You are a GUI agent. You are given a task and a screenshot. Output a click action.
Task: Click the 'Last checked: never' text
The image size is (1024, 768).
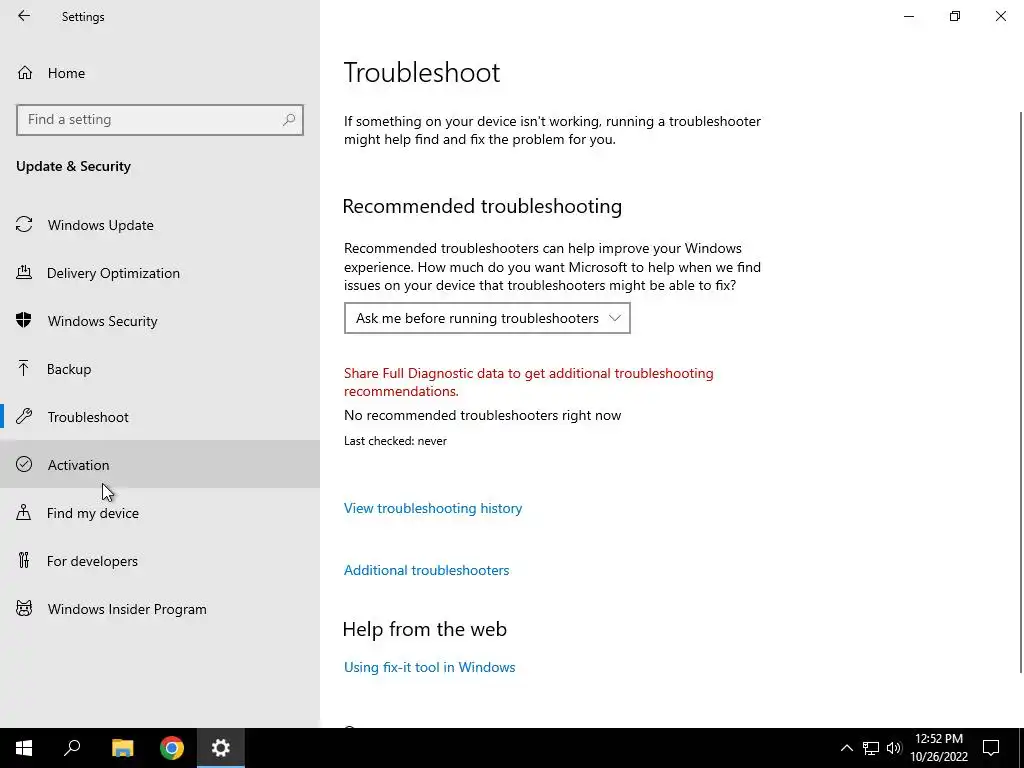coord(395,441)
